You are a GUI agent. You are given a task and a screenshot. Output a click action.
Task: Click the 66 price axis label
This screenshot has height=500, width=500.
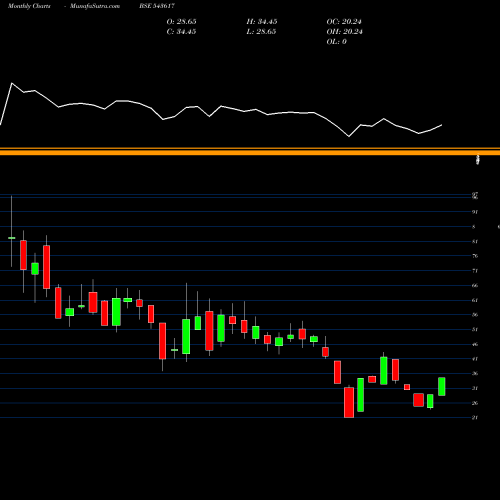[475, 285]
